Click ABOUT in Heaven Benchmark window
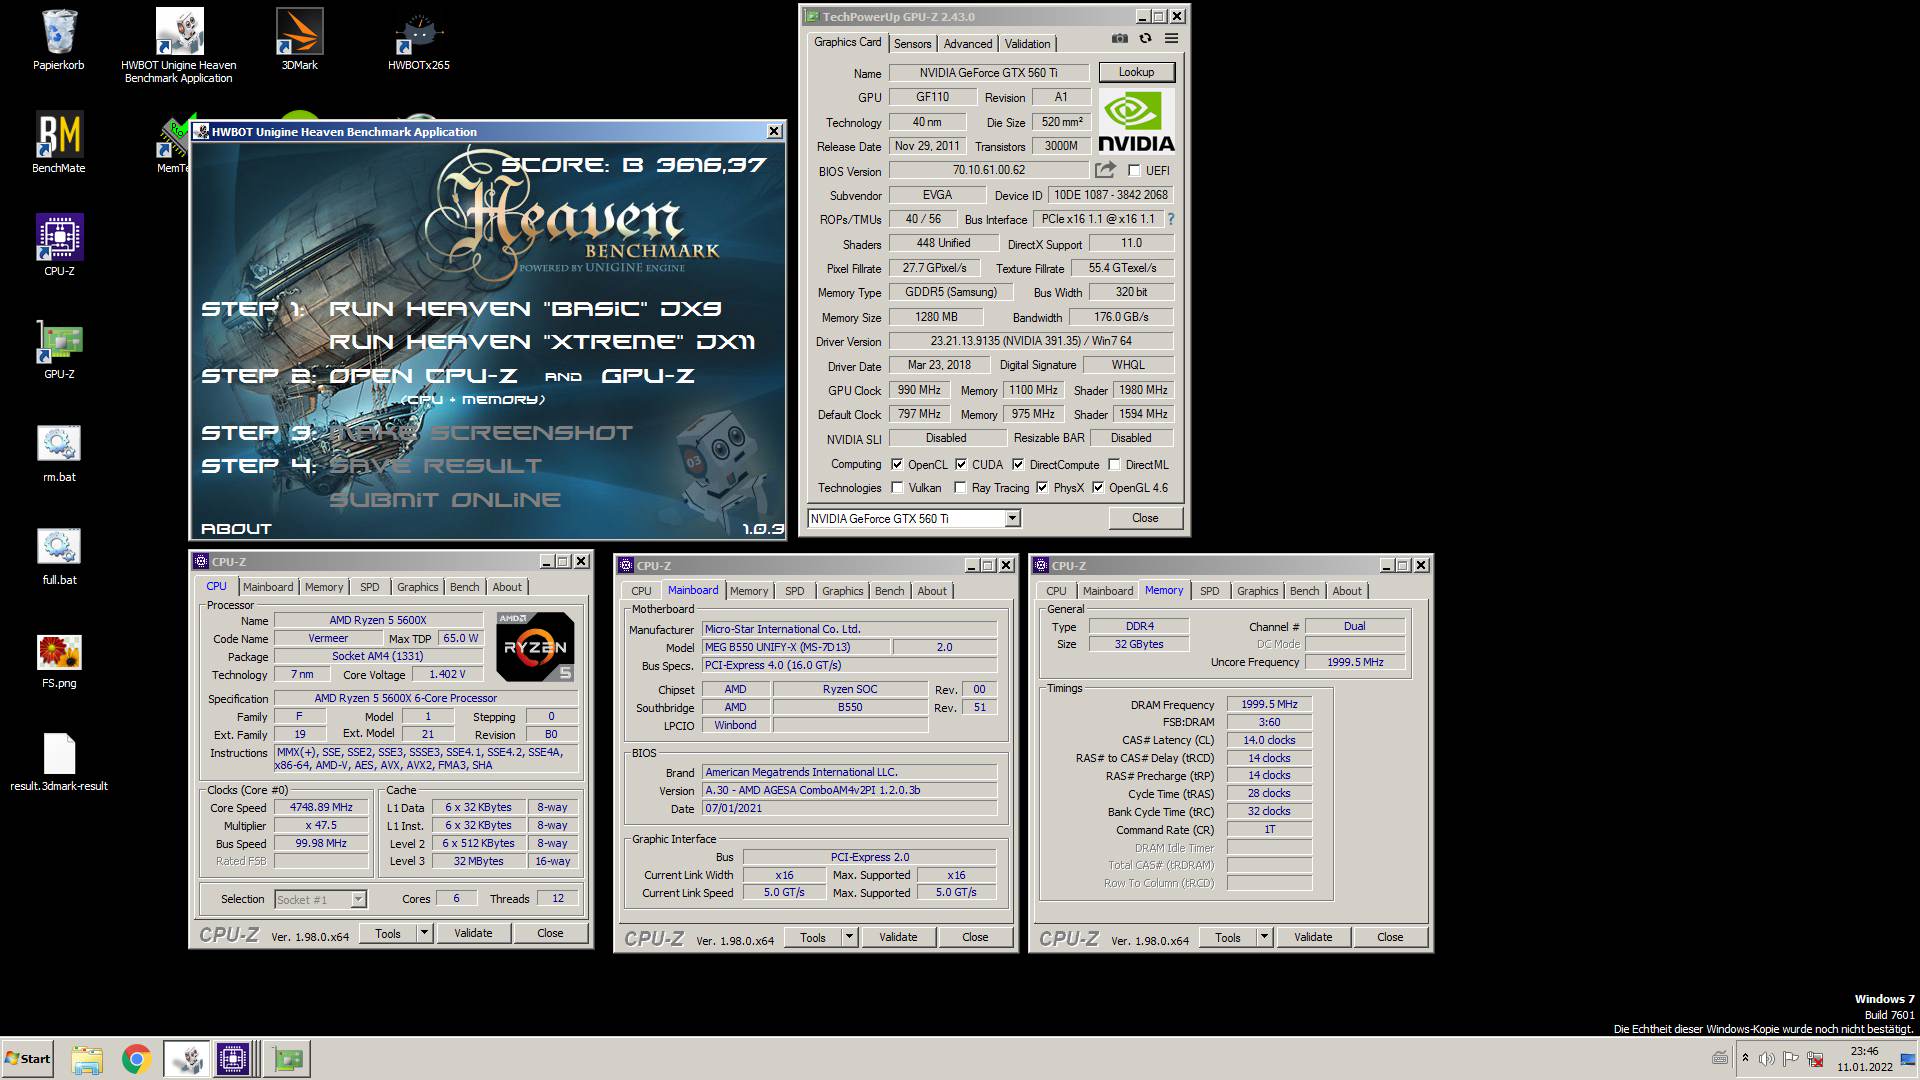Image resolution: width=1920 pixels, height=1080 pixels. click(x=236, y=528)
